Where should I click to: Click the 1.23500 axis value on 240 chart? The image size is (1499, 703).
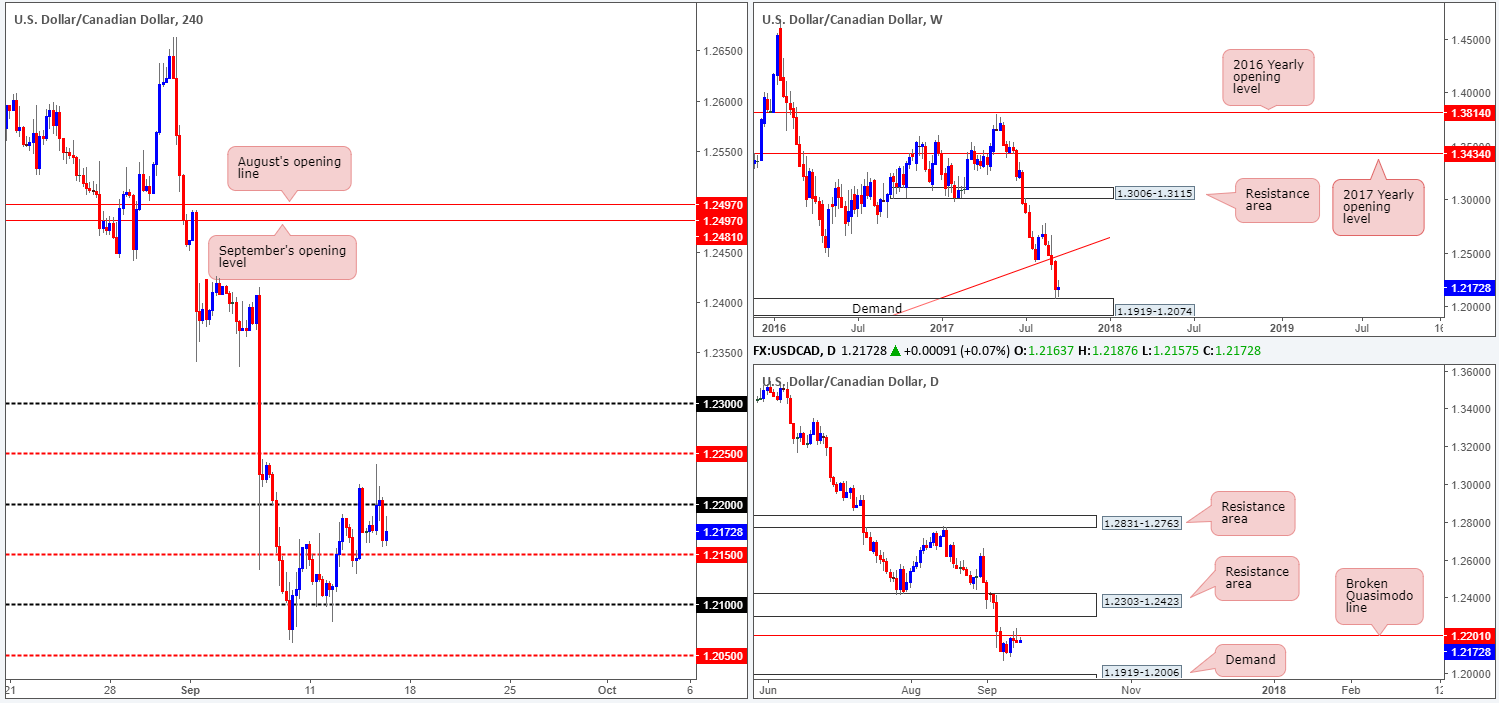(724, 353)
